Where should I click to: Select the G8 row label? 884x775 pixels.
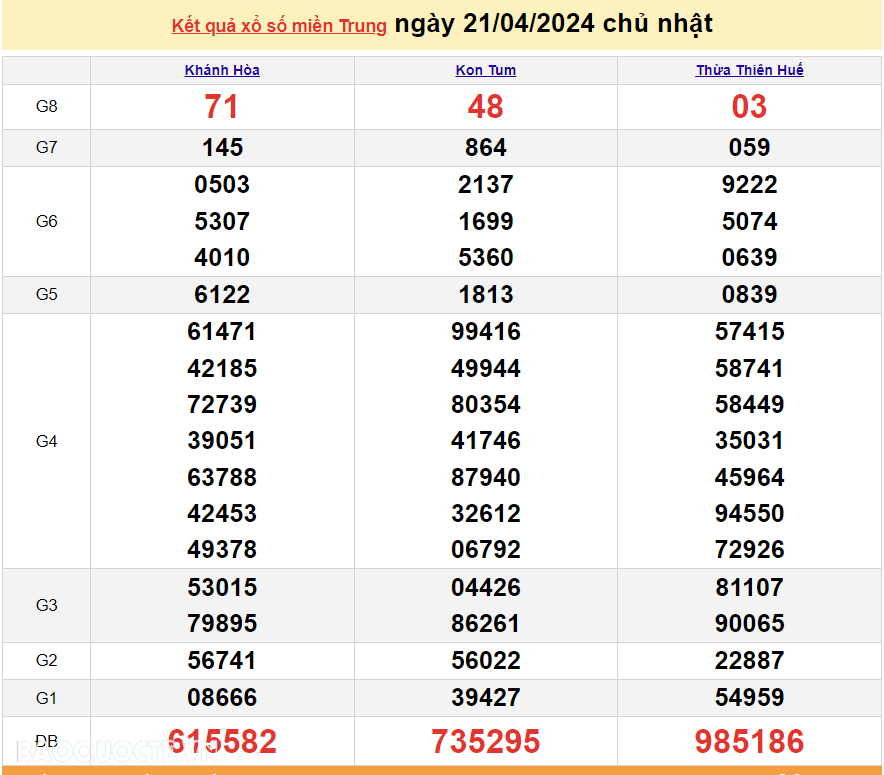(x=46, y=107)
